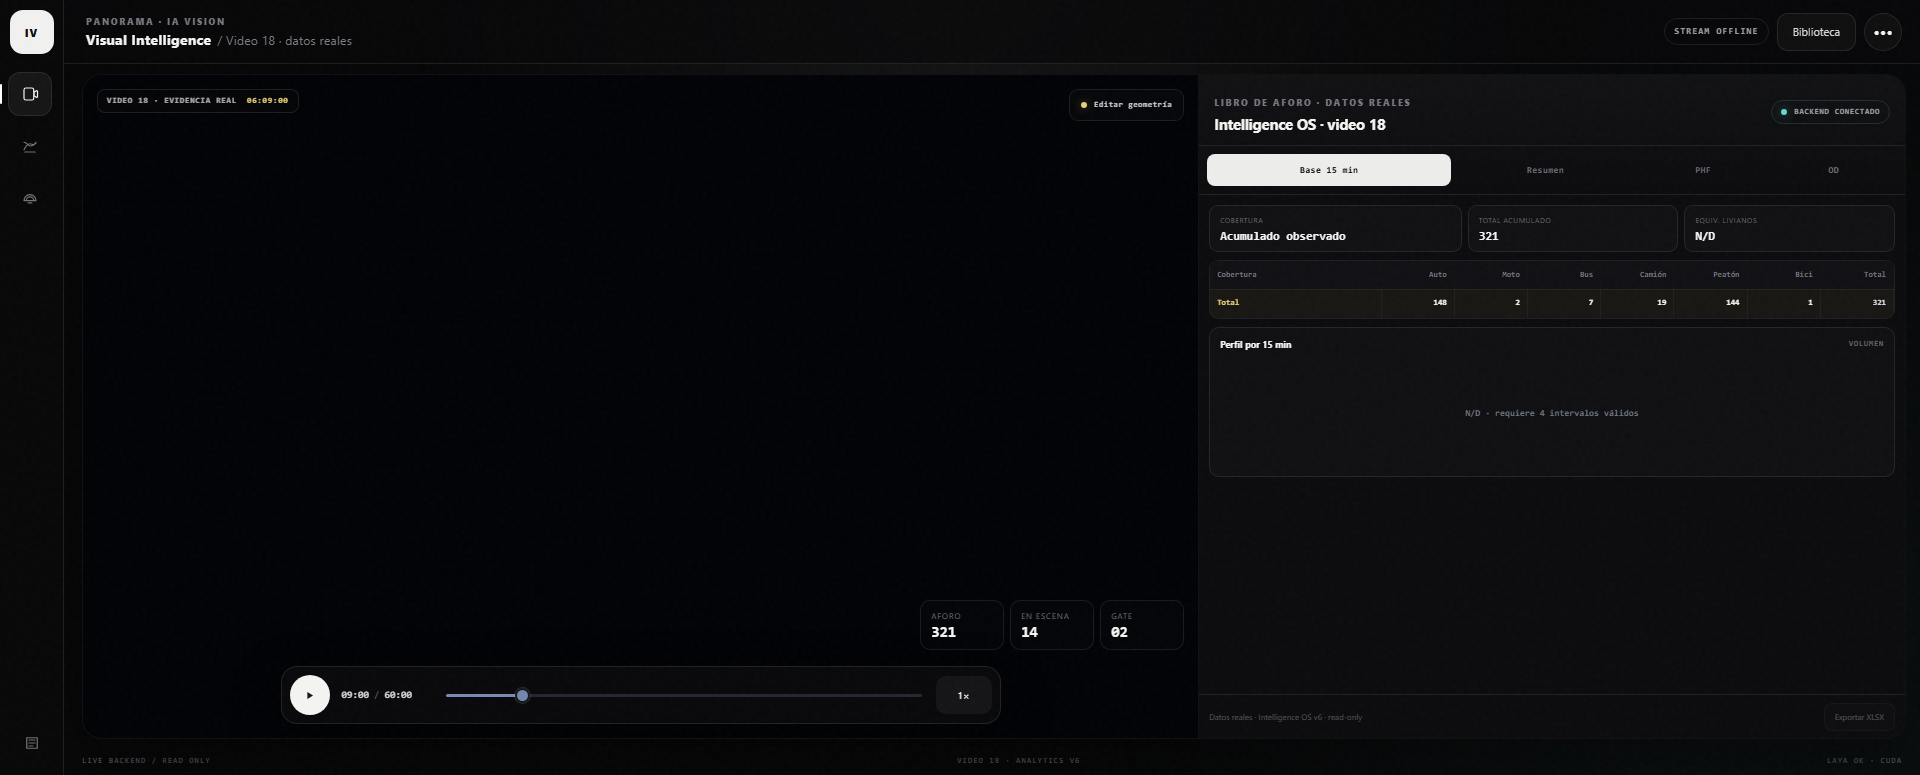The height and width of the screenshot is (775, 1920).
Task: Click the Moto column header
Action: pyautogui.click(x=1510, y=275)
